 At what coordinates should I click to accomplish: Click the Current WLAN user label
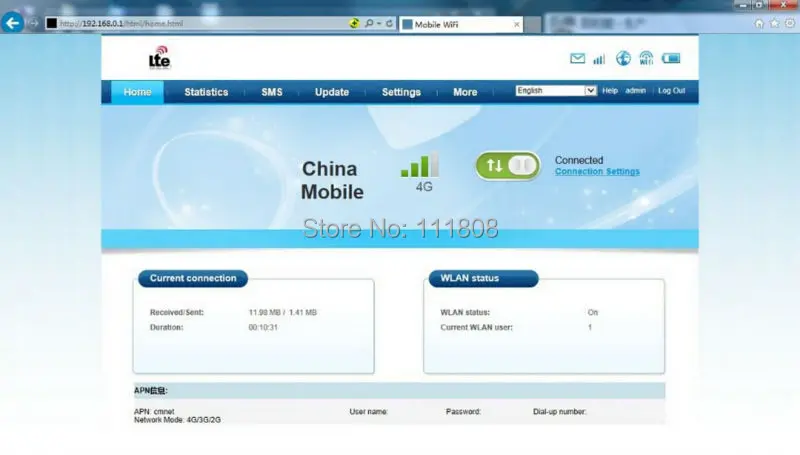[477, 327]
